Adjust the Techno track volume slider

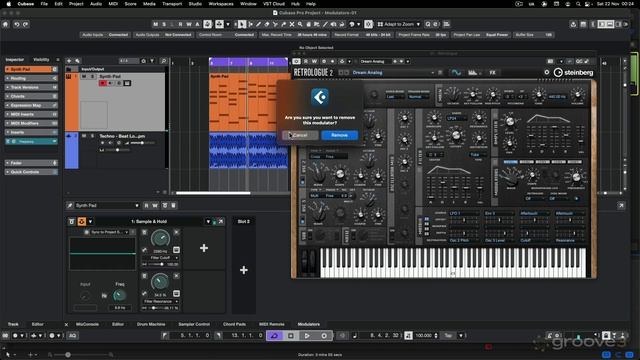click(142, 143)
